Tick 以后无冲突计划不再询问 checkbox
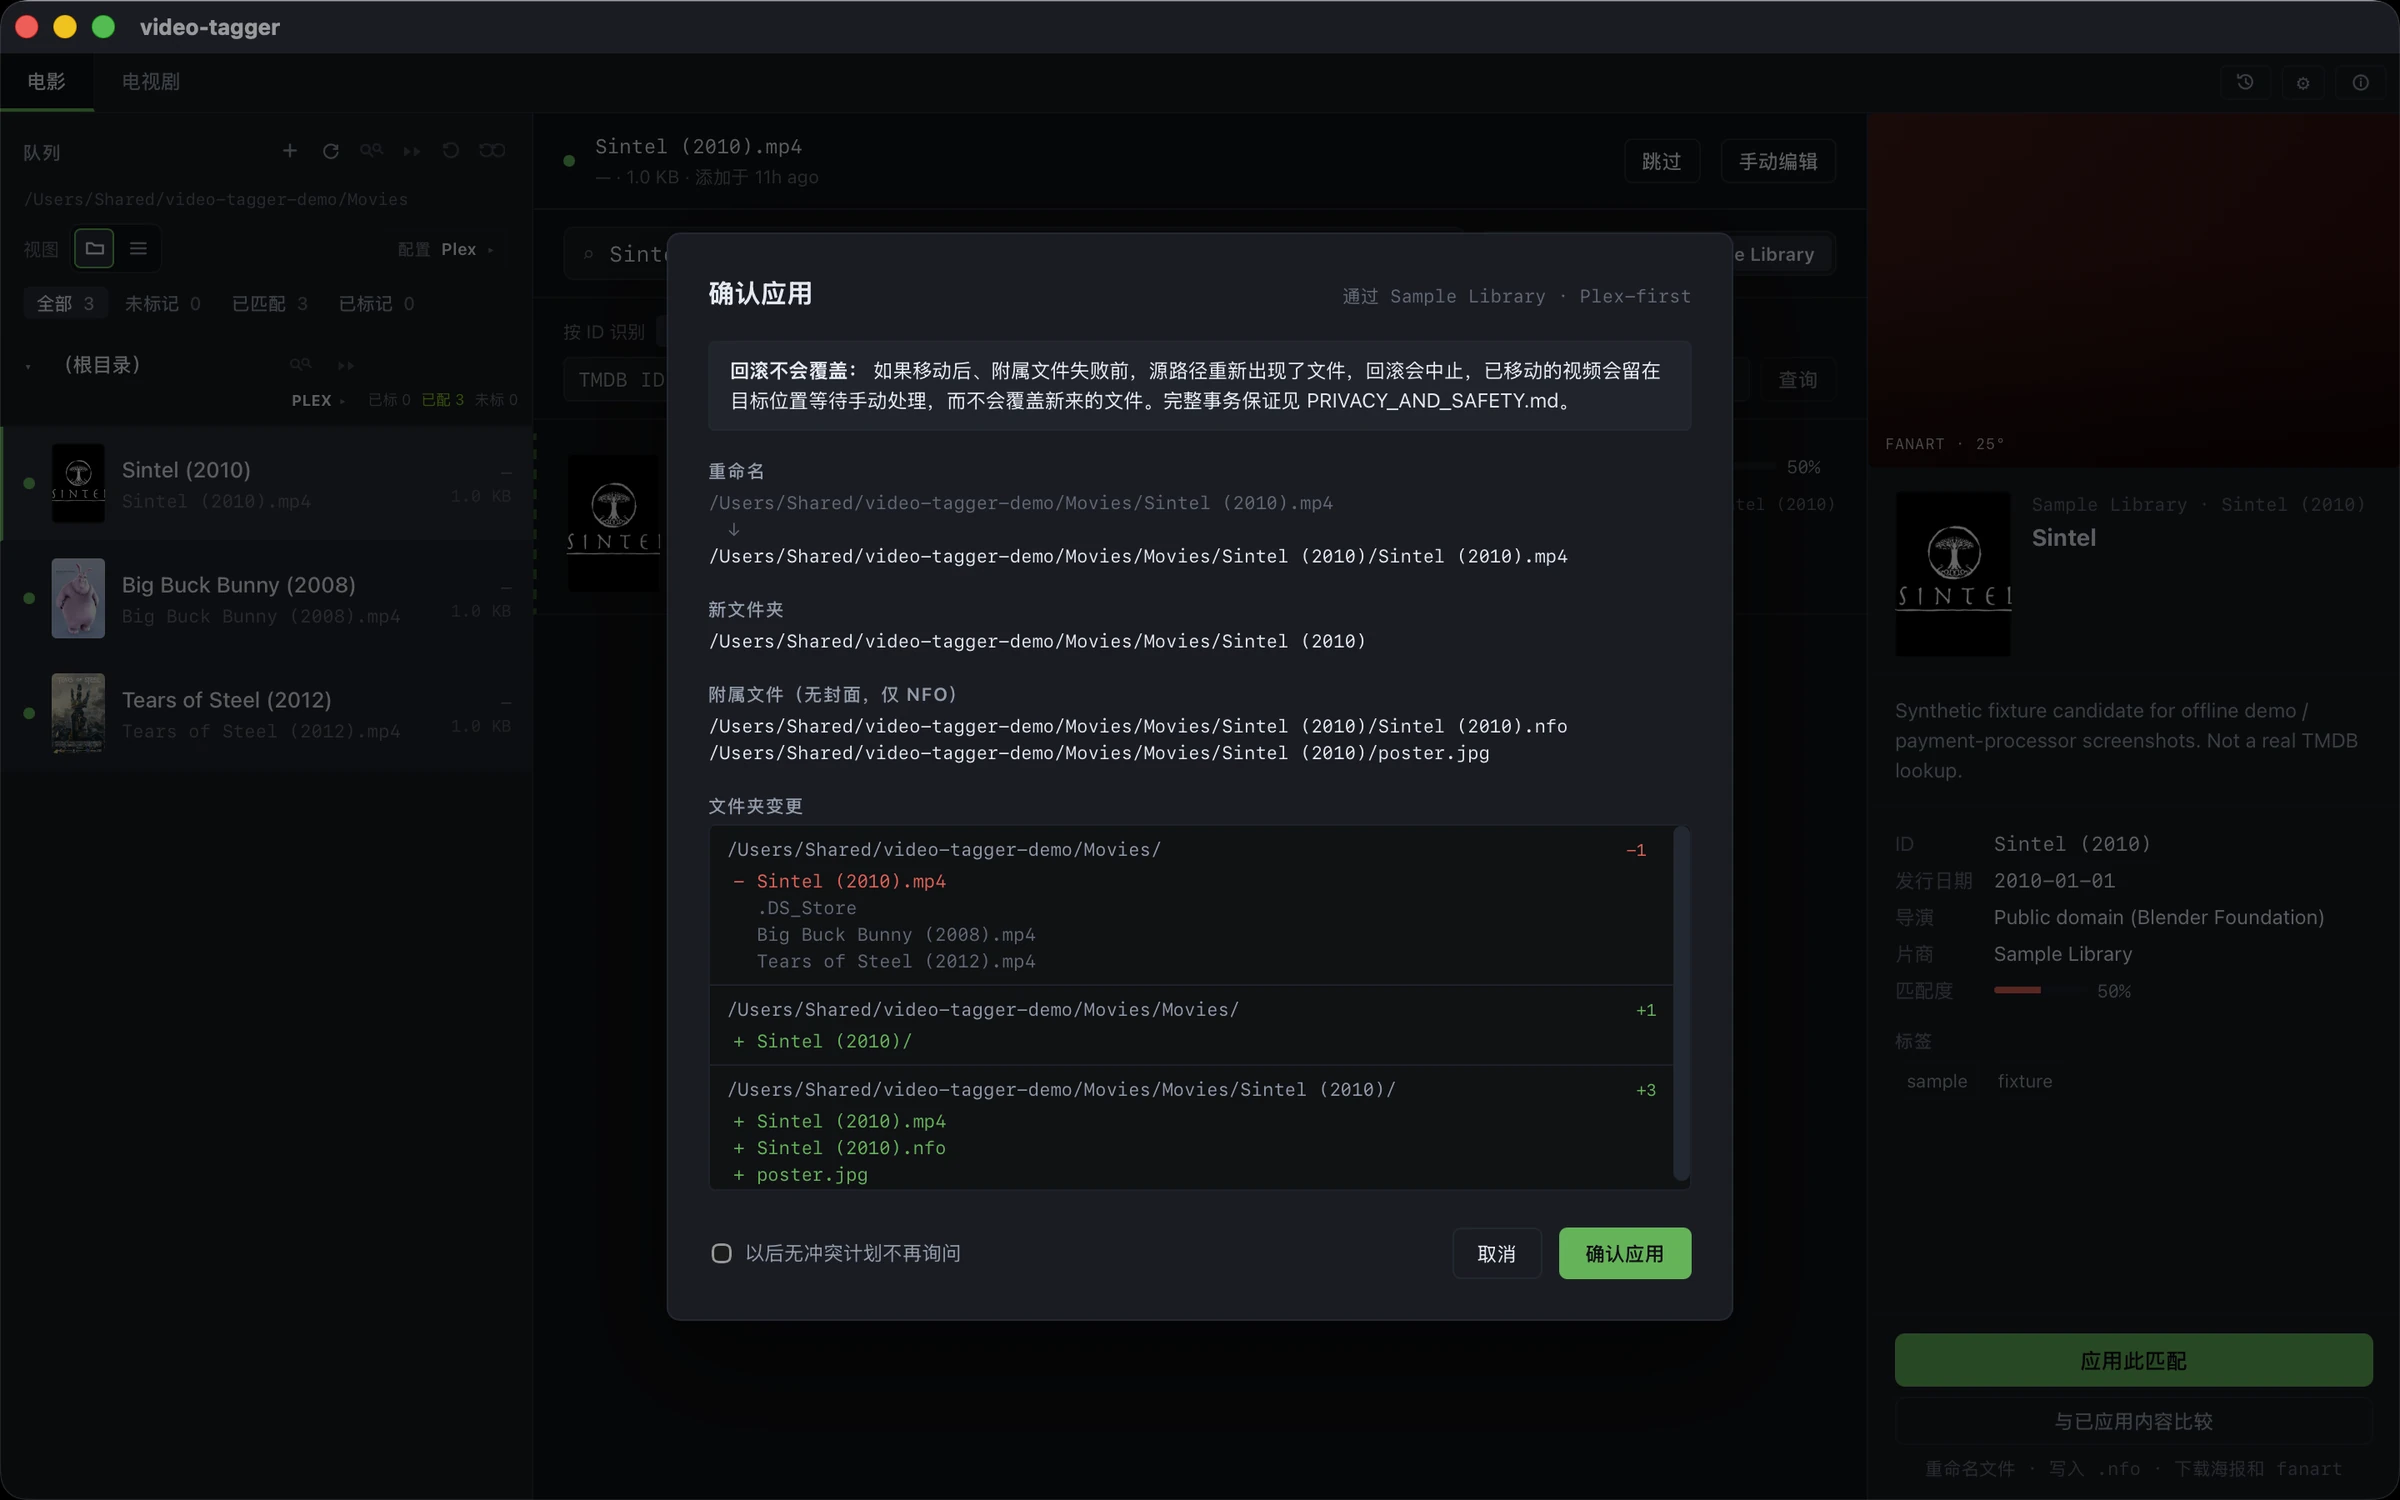The width and height of the screenshot is (2400, 1500). pos(721,1253)
